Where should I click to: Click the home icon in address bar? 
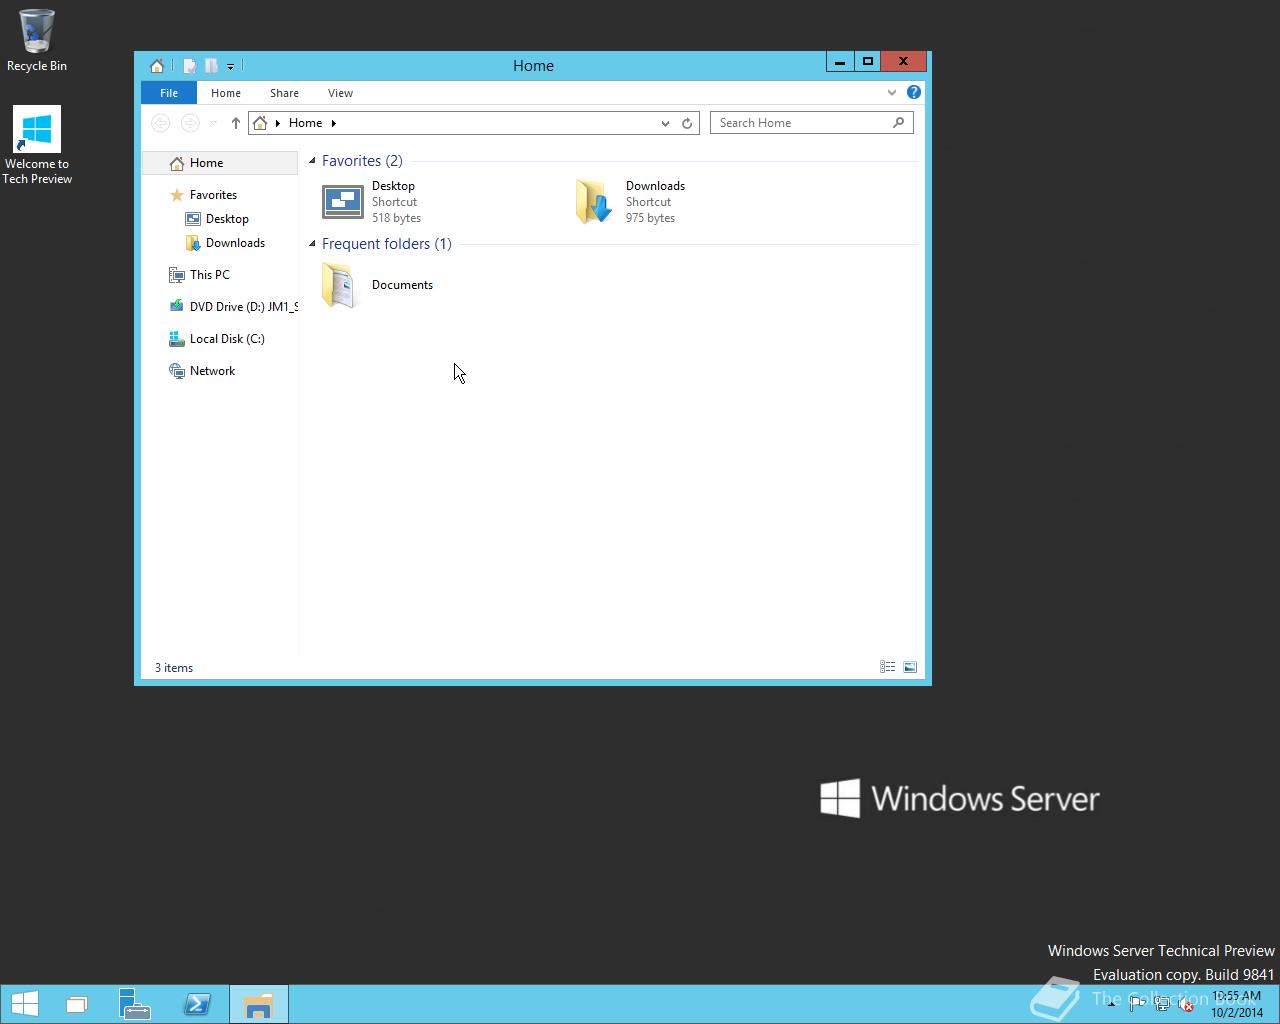point(260,123)
